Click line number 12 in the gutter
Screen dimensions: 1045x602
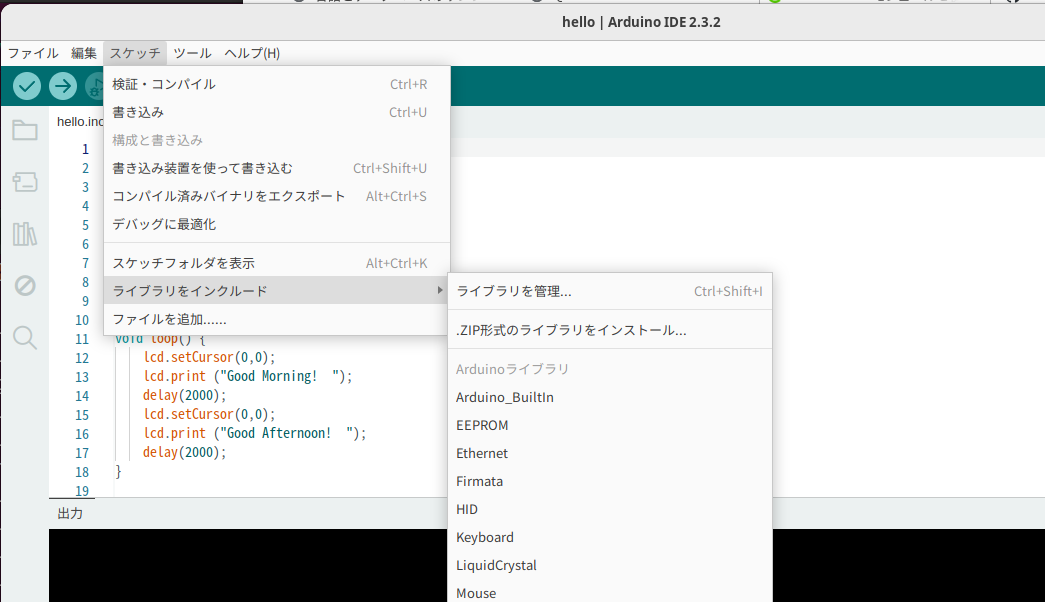(82, 358)
